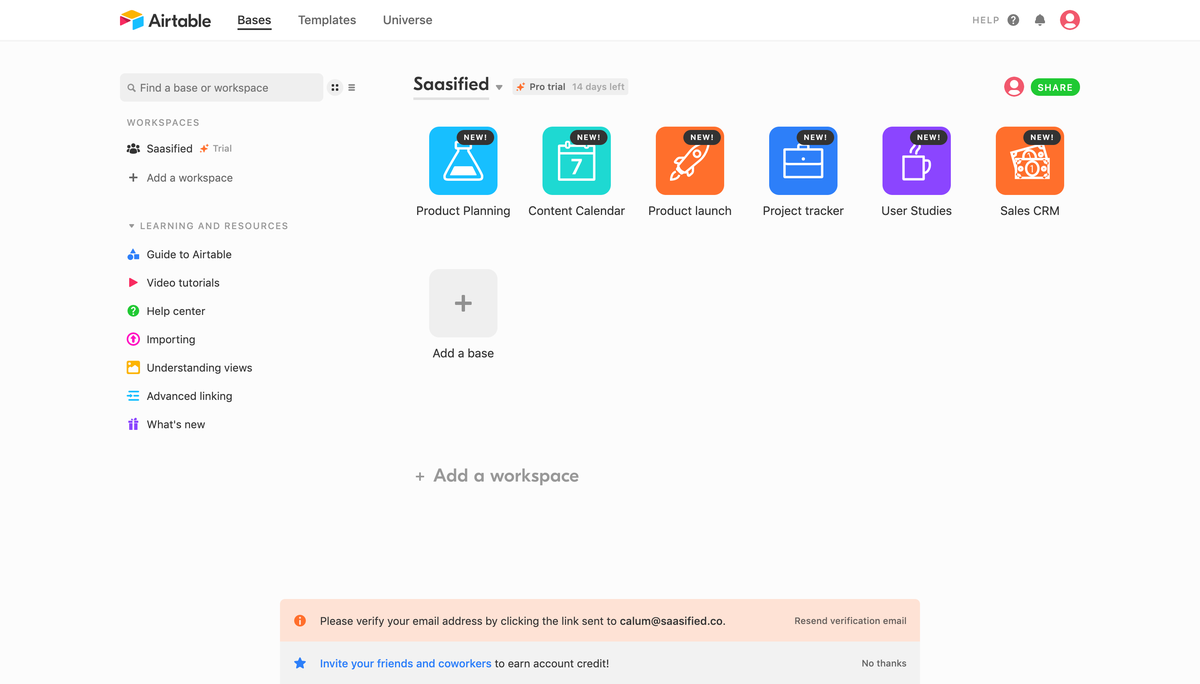Image resolution: width=1200 pixels, height=684 pixels.
Task: Click the NEW! badge on Sales CRM
Action: click(x=1042, y=137)
